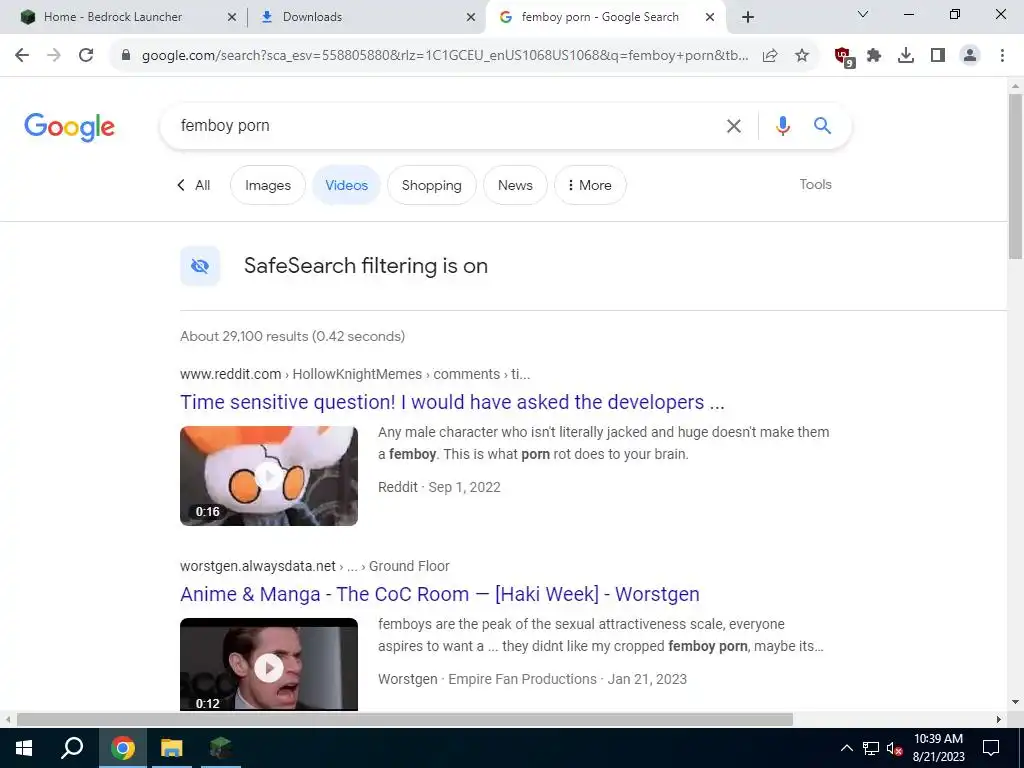Screen dimensions: 1024x768
Task: Click the vertical scrollbar thumb
Action: 1015,176
